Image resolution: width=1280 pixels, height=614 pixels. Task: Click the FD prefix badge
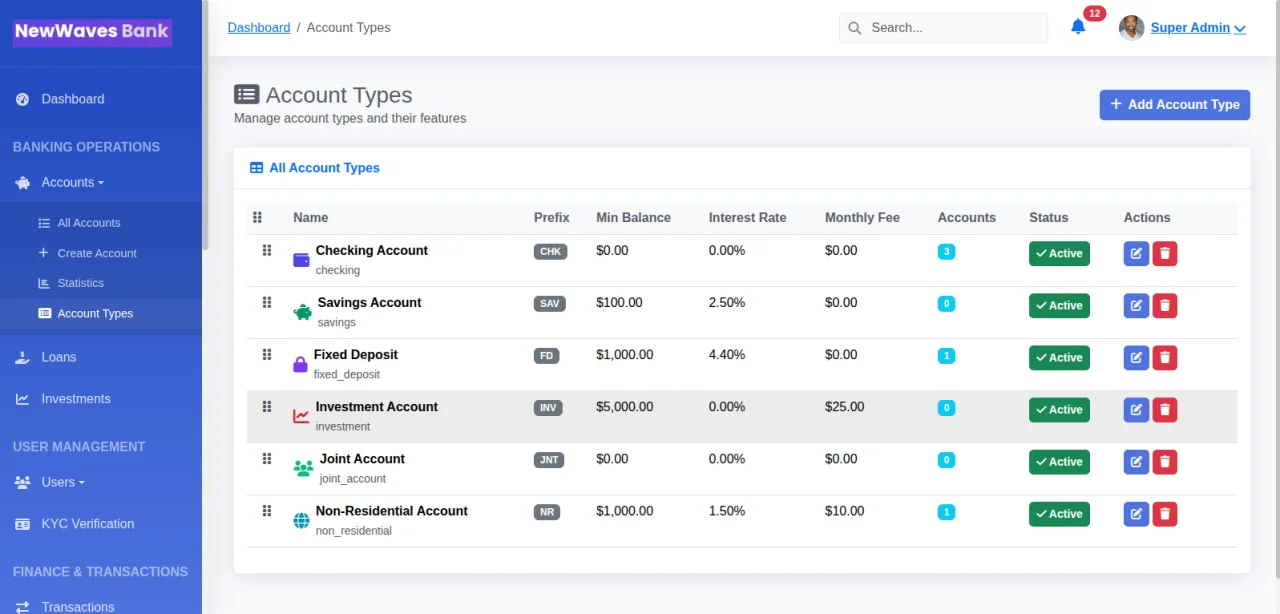546,355
